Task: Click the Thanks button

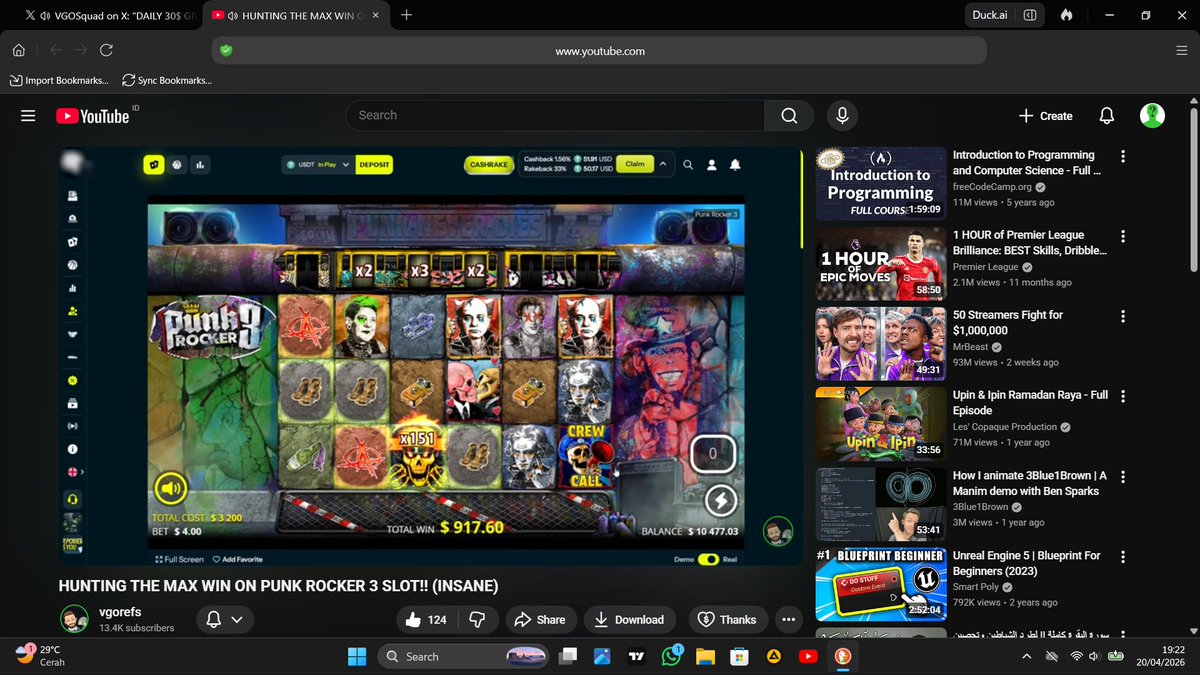Action: [x=727, y=620]
